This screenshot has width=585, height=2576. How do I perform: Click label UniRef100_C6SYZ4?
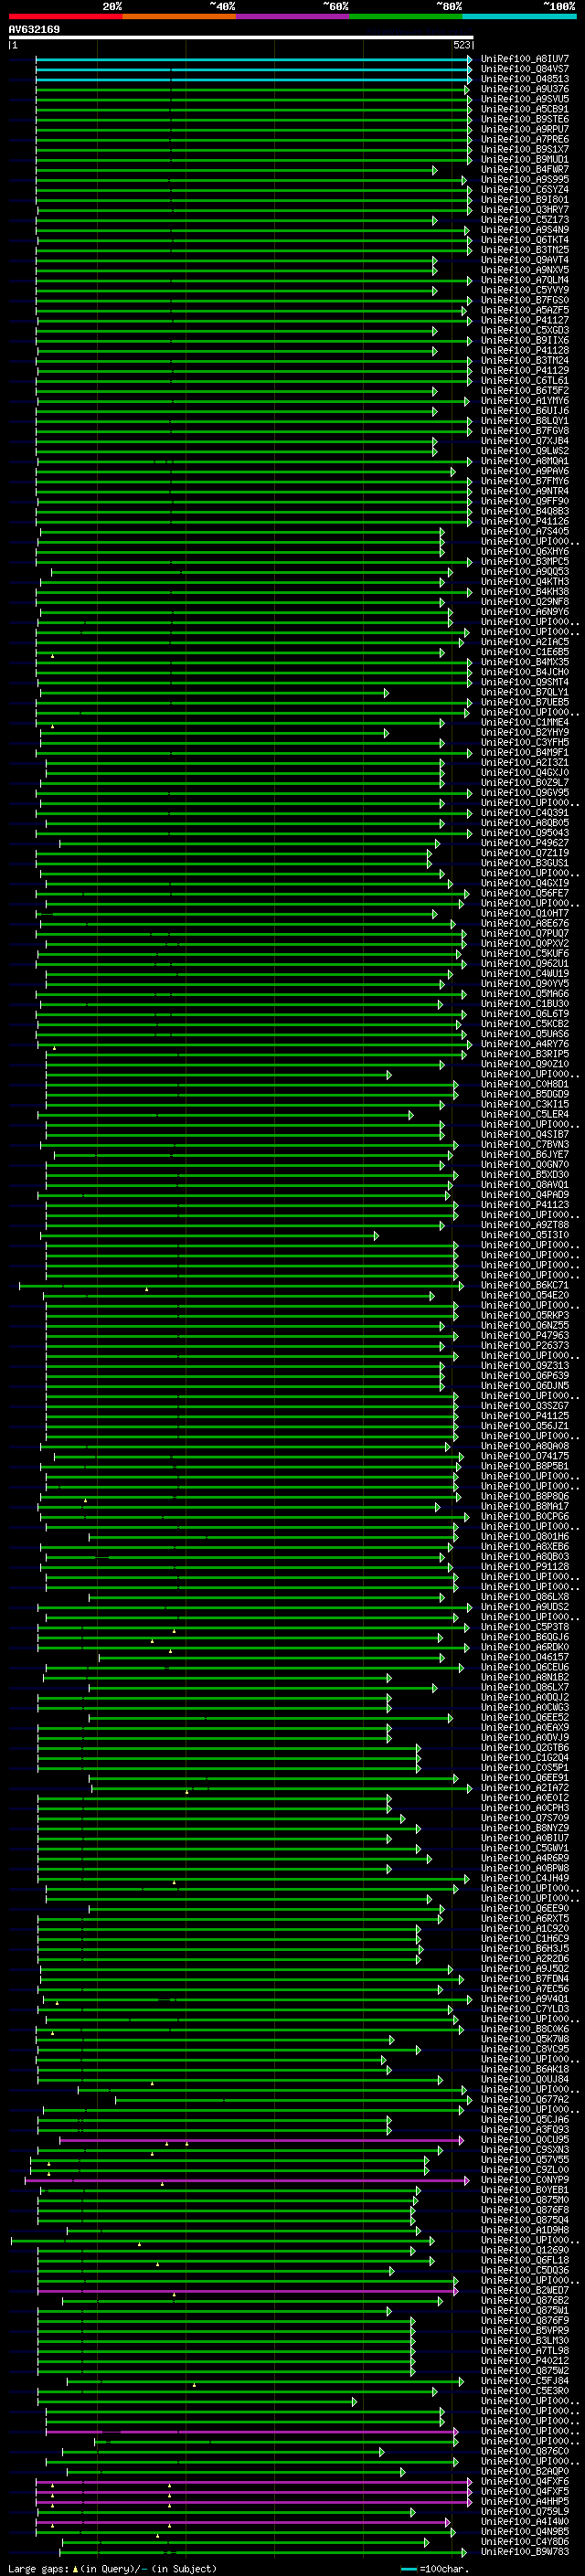click(524, 190)
